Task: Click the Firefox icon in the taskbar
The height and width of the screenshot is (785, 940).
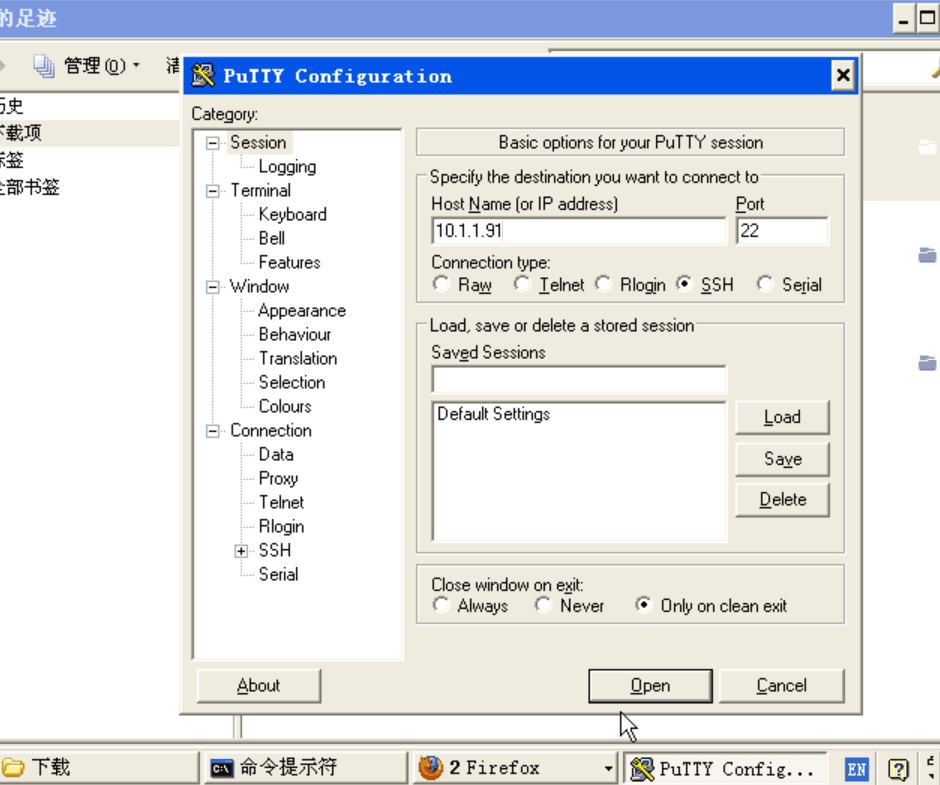Action: pyautogui.click(x=430, y=768)
